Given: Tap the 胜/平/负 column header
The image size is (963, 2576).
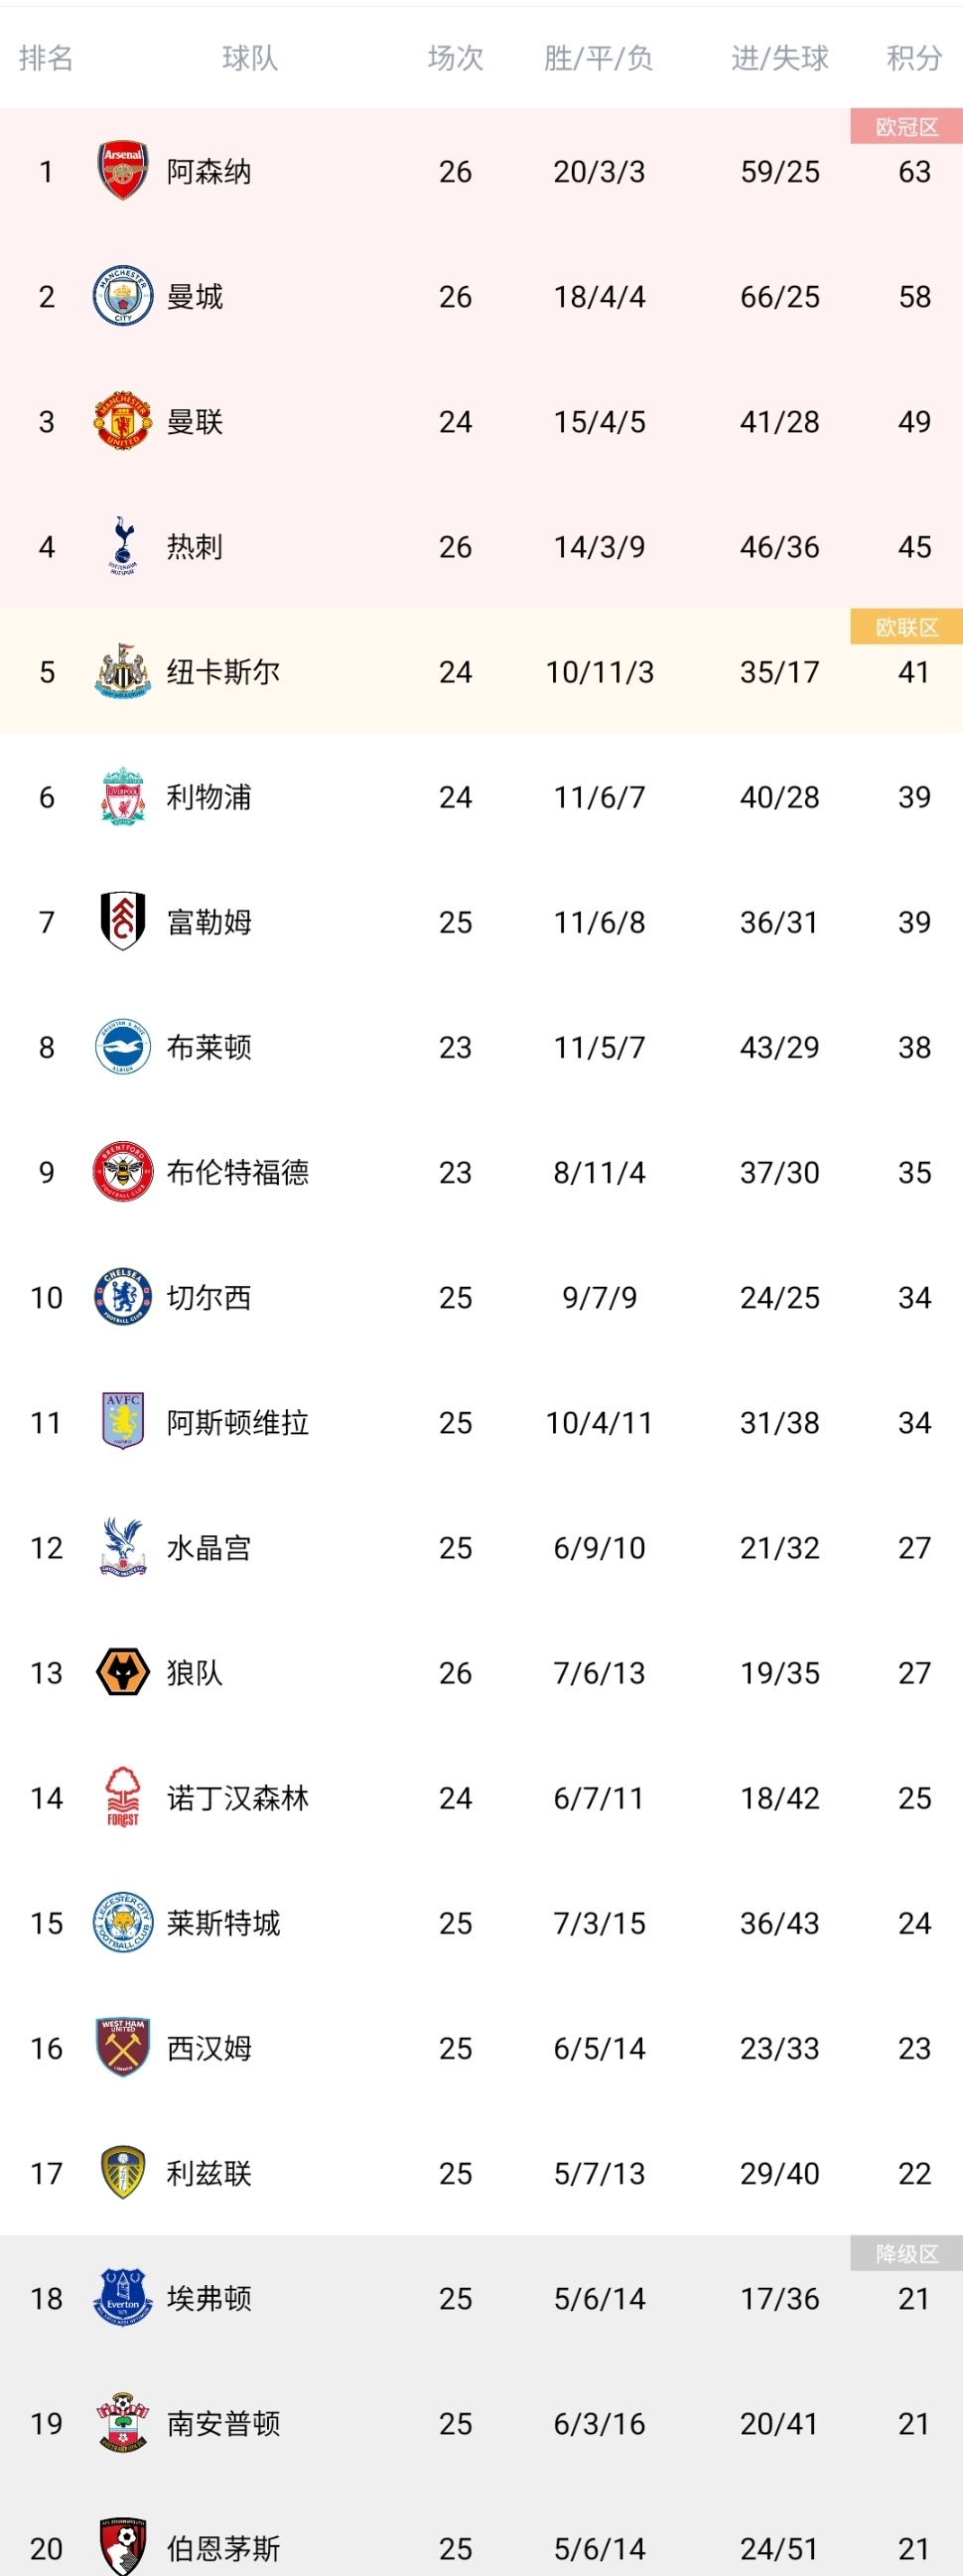Looking at the screenshot, I should [x=598, y=58].
